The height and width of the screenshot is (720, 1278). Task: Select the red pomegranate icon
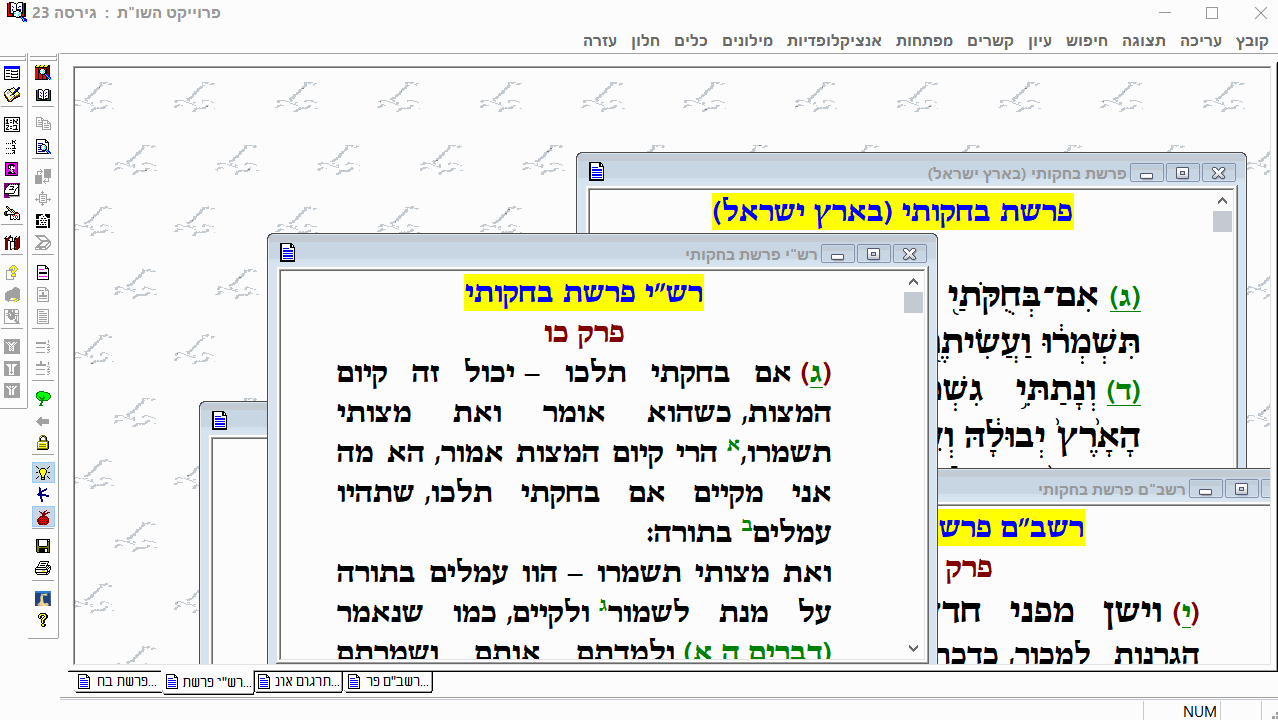41,518
